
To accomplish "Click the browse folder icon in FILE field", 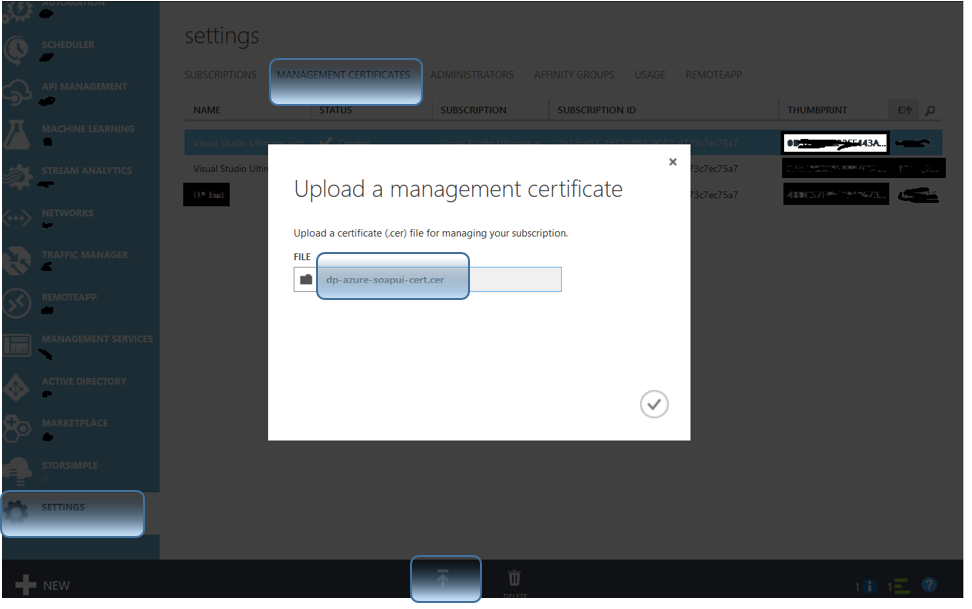I will point(305,279).
